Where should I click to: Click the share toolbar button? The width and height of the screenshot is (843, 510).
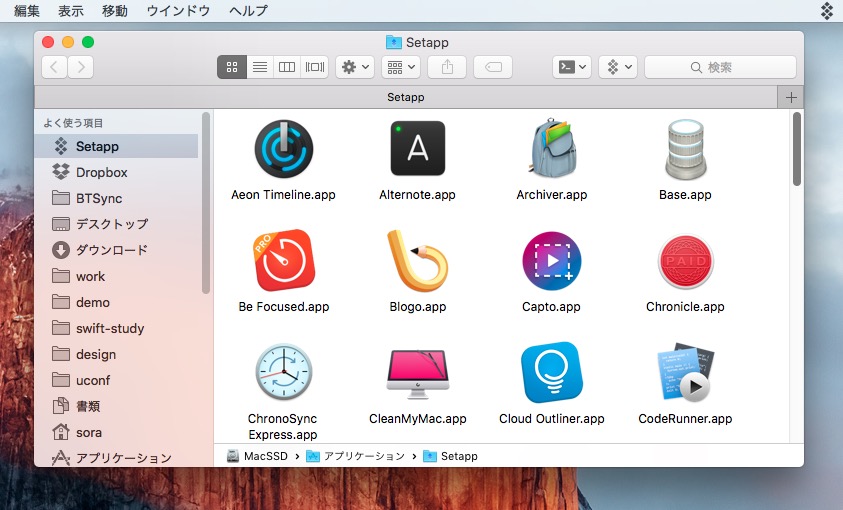[446, 67]
